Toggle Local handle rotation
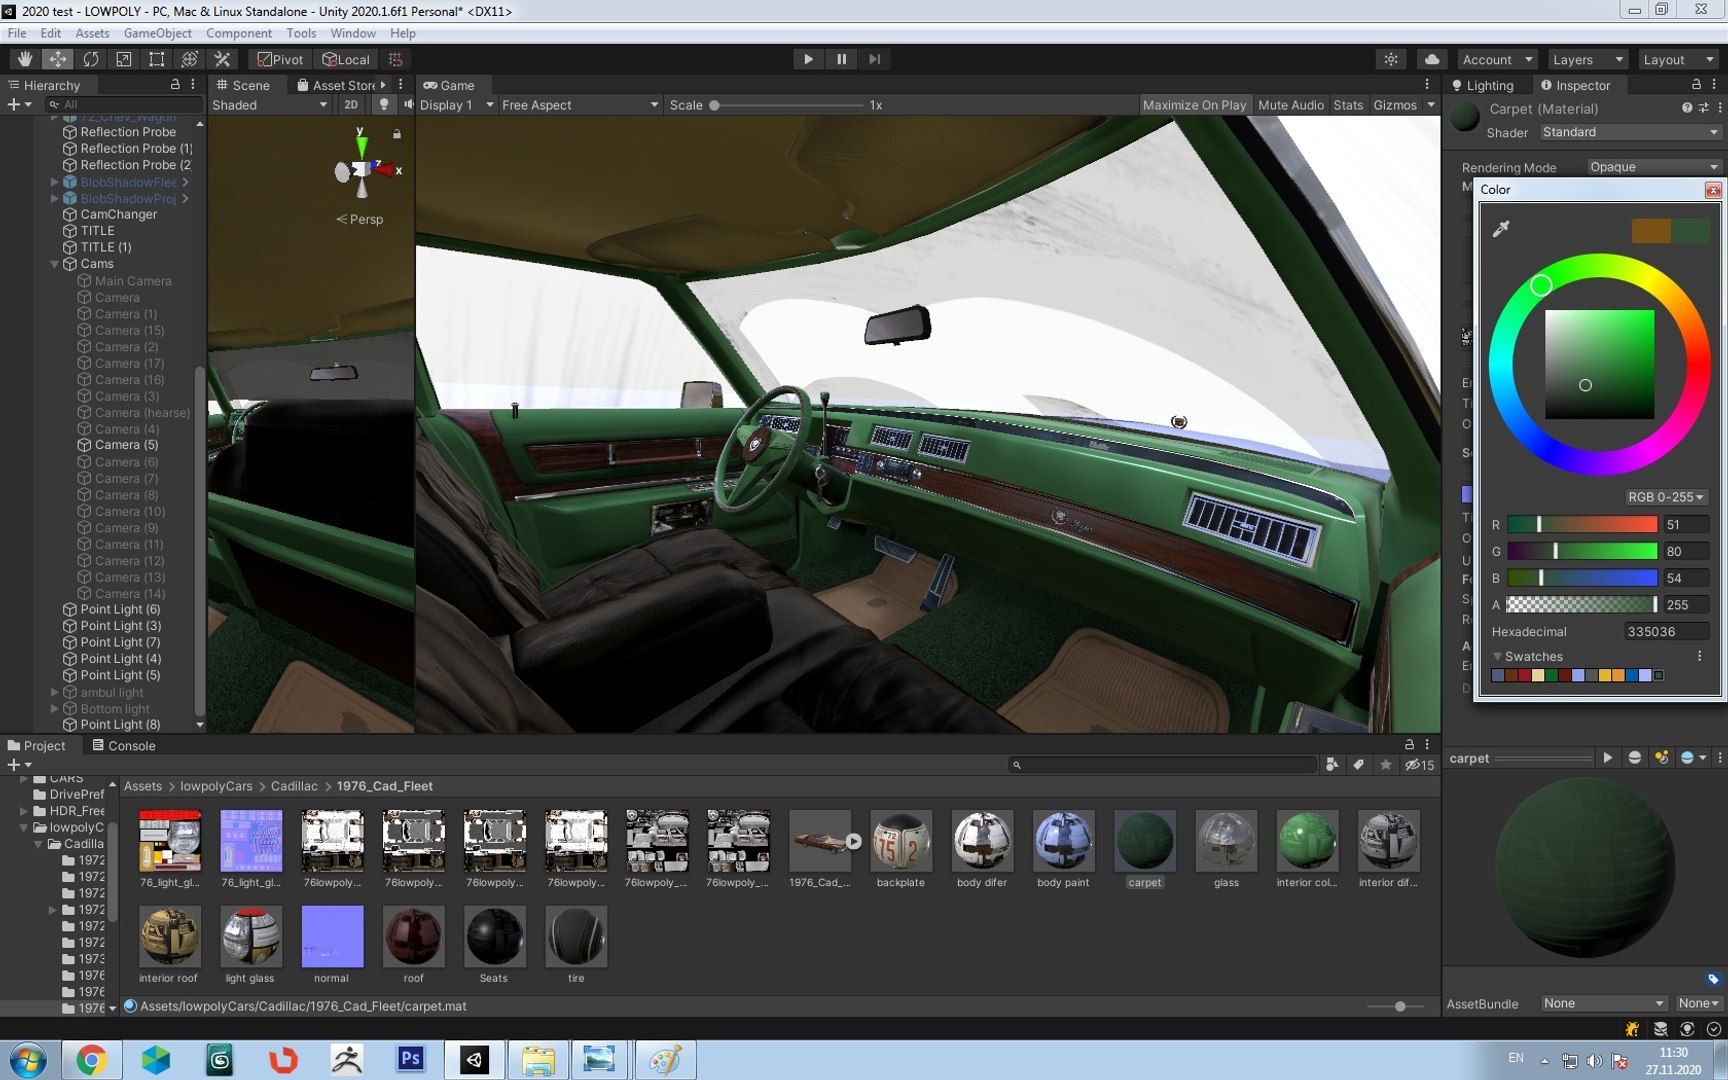This screenshot has height=1080, width=1728. click(x=346, y=59)
